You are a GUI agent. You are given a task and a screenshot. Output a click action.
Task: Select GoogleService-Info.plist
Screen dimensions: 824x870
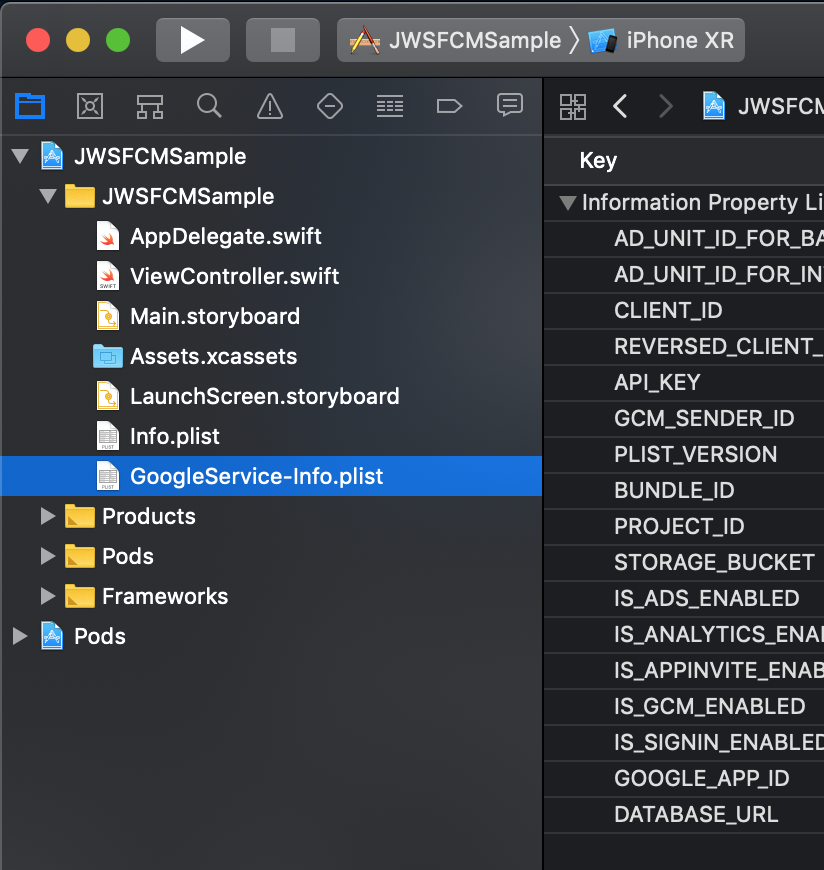pos(271,476)
